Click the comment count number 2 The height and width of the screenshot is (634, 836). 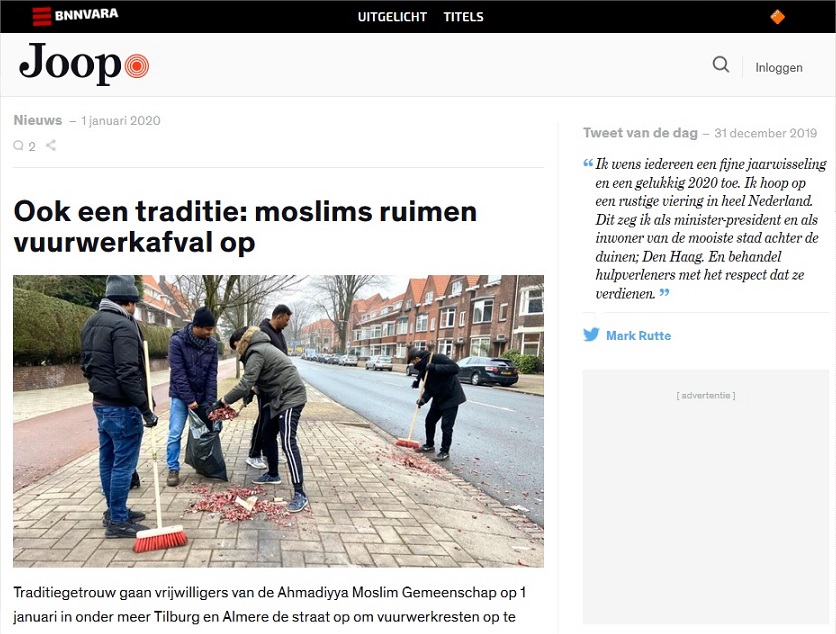pos(32,147)
